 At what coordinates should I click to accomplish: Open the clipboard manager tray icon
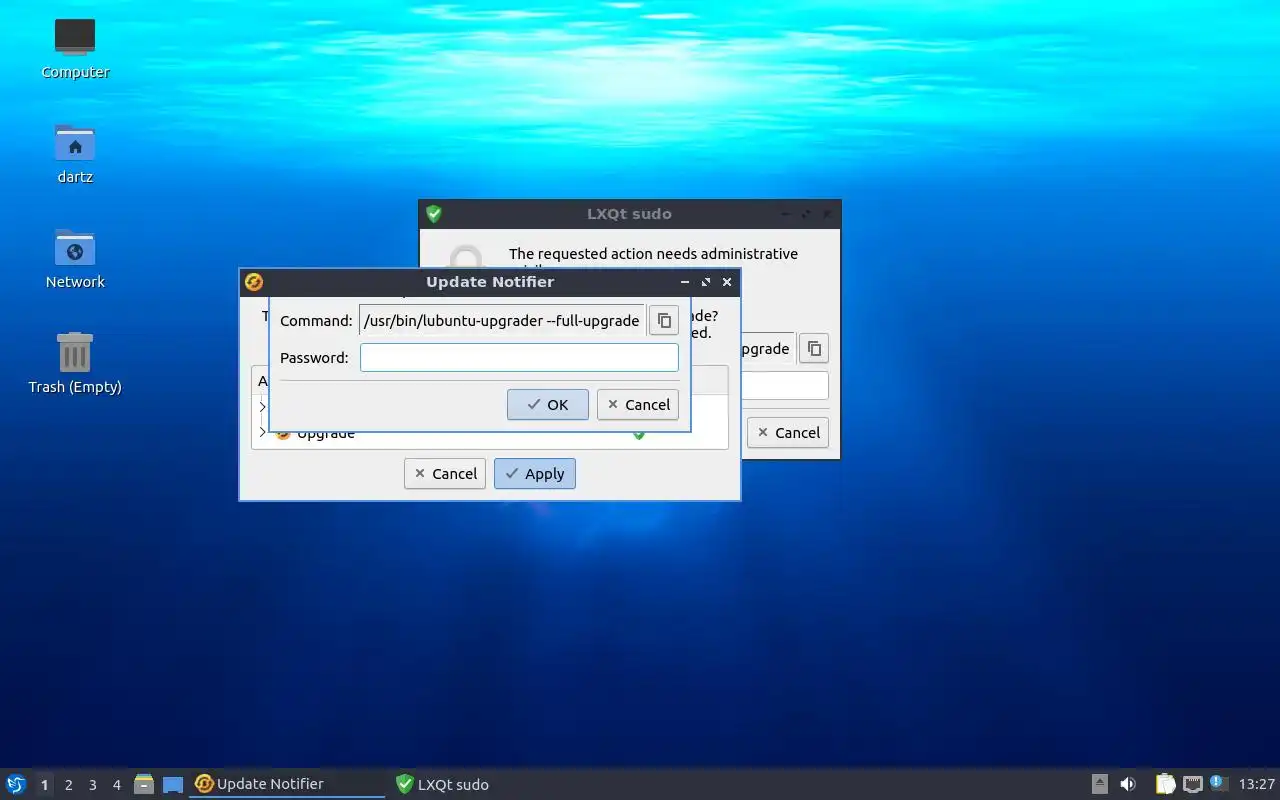(1165, 784)
